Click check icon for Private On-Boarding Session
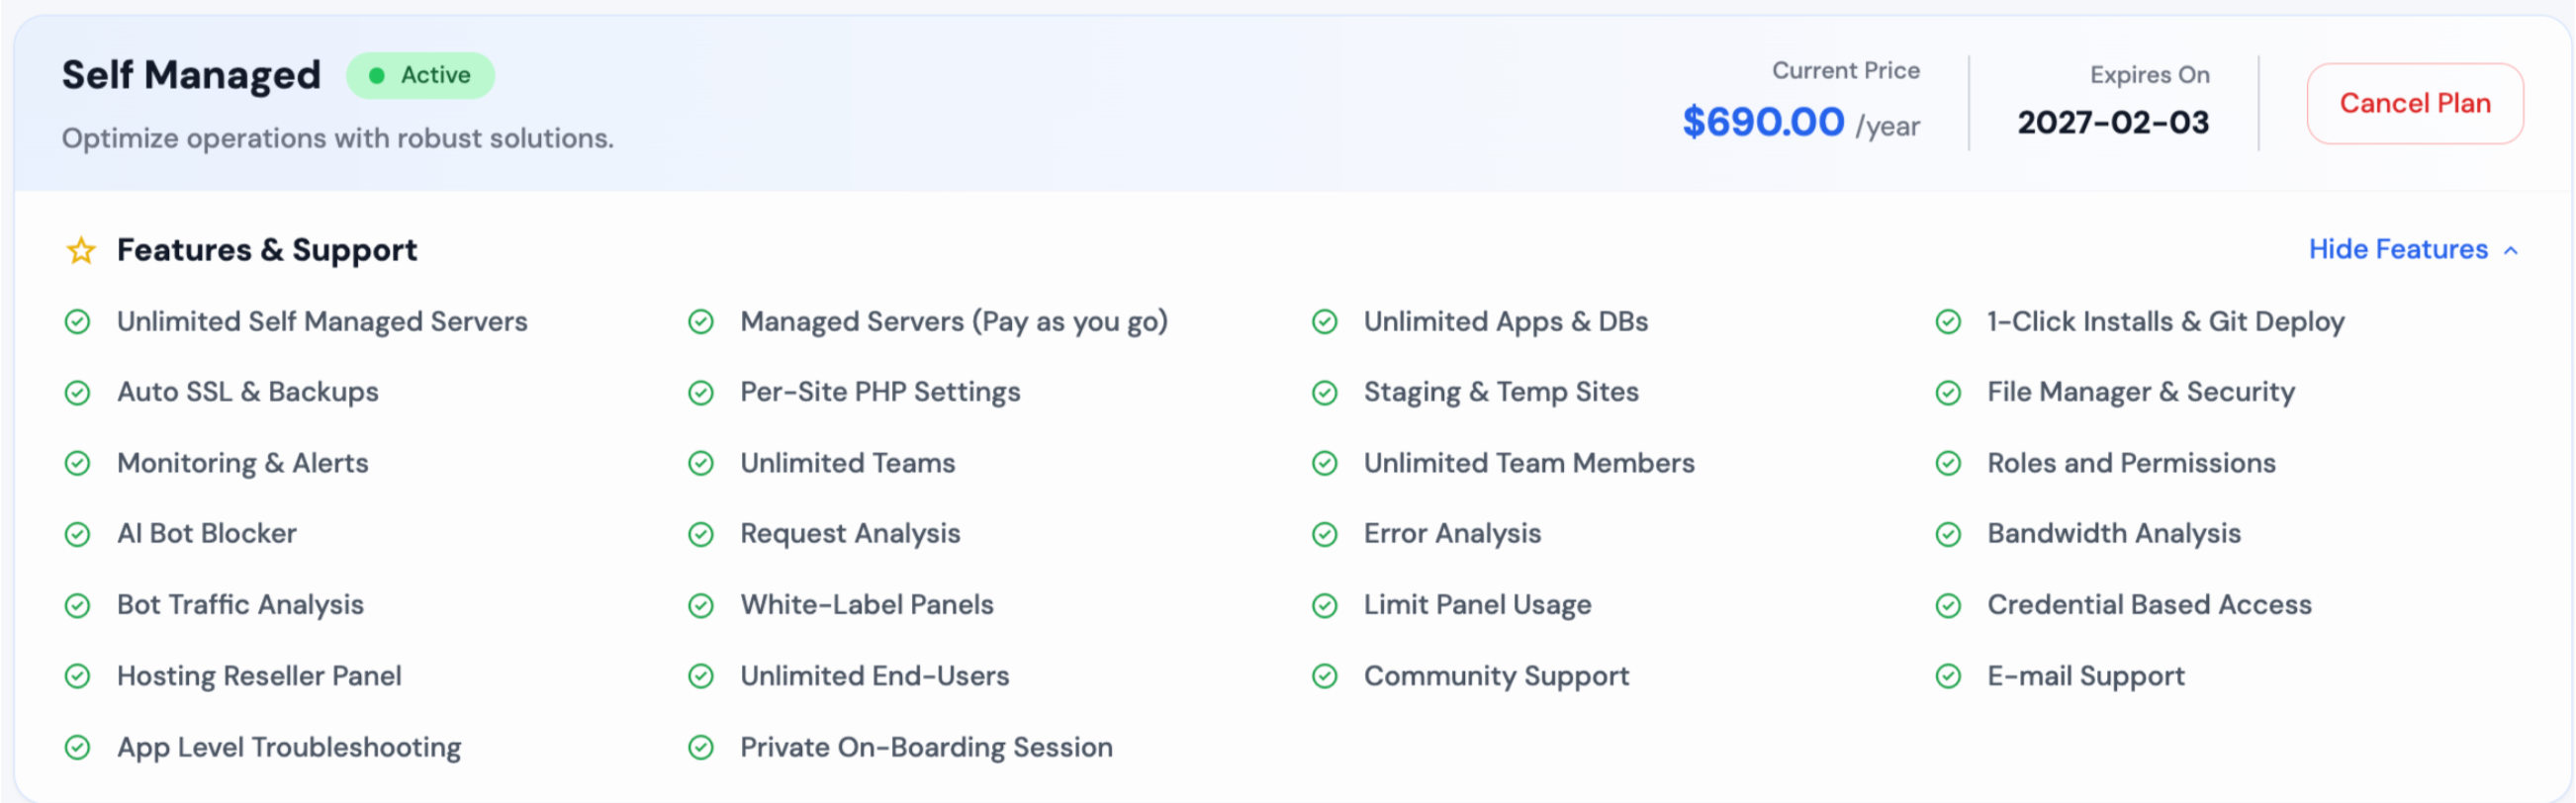The width and height of the screenshot is (2576, 803). pyautogui.click(x=701, y=748)
